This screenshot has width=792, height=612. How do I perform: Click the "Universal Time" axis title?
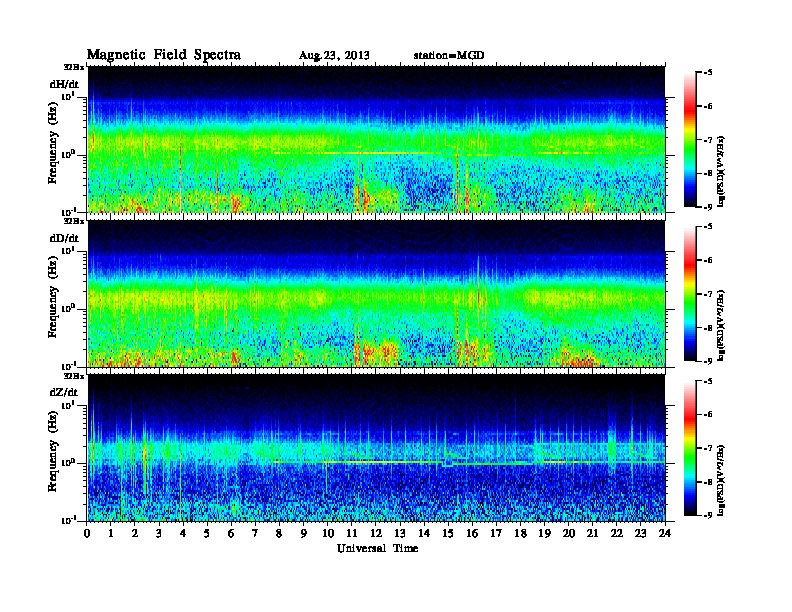pyautogui.click(x=377, y=548)
